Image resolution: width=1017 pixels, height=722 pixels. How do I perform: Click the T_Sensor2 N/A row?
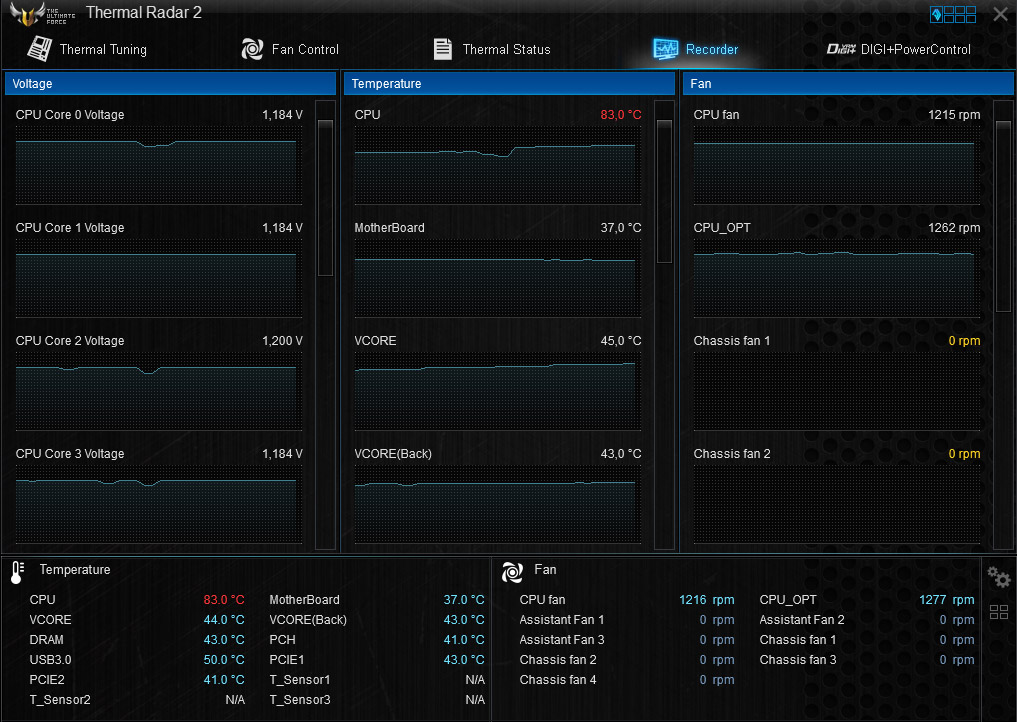coord(137,700)
